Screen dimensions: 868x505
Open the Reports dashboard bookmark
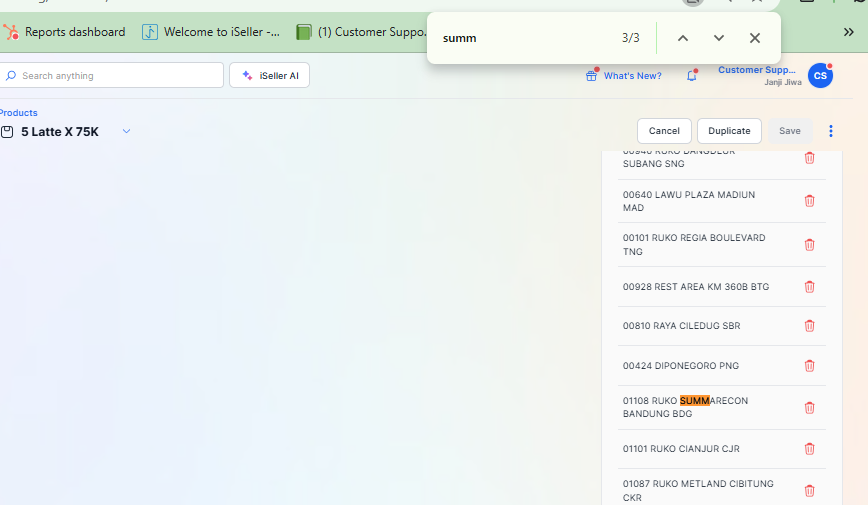point(65,32)
